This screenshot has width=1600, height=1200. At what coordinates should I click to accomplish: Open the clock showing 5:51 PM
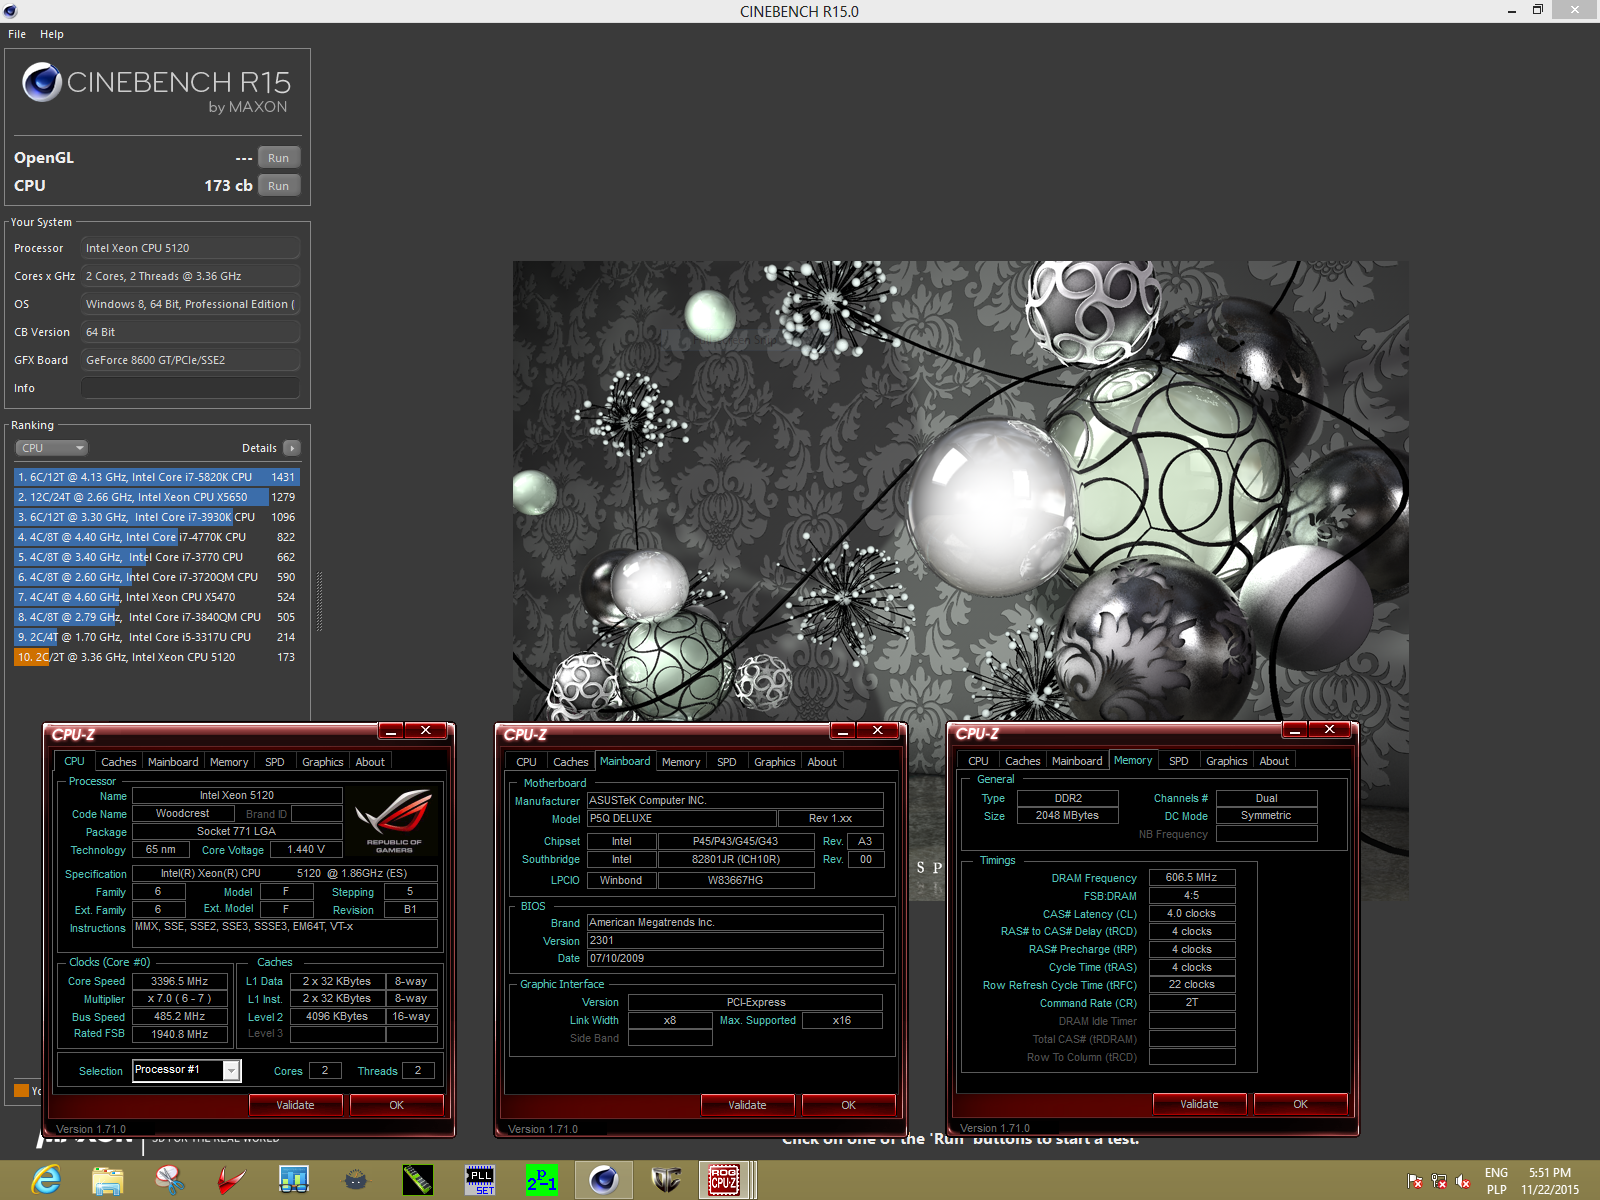tap(1550, 1181)
